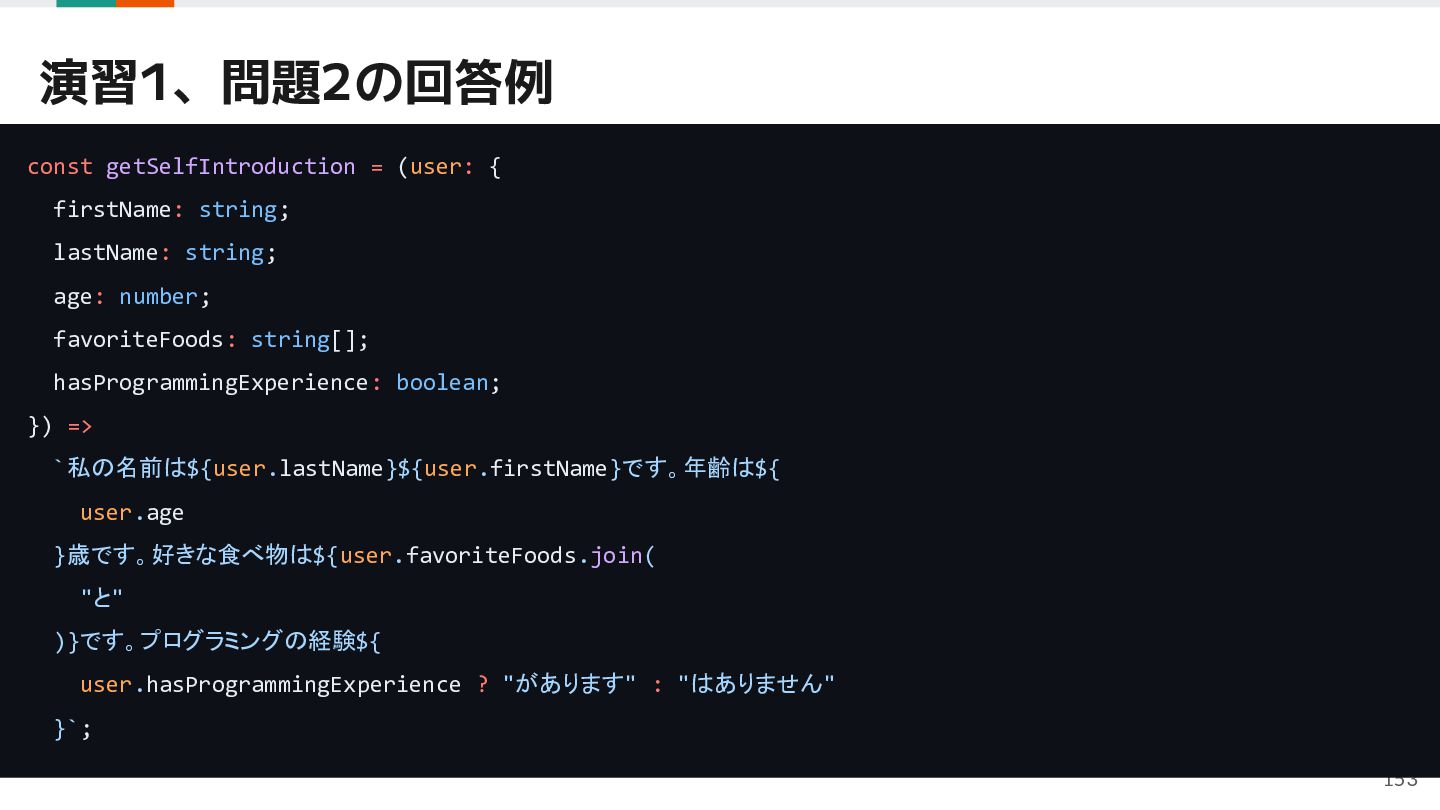Select the number type after age
The height and width of the screenshot is (810, 1440).
point(158,296)
